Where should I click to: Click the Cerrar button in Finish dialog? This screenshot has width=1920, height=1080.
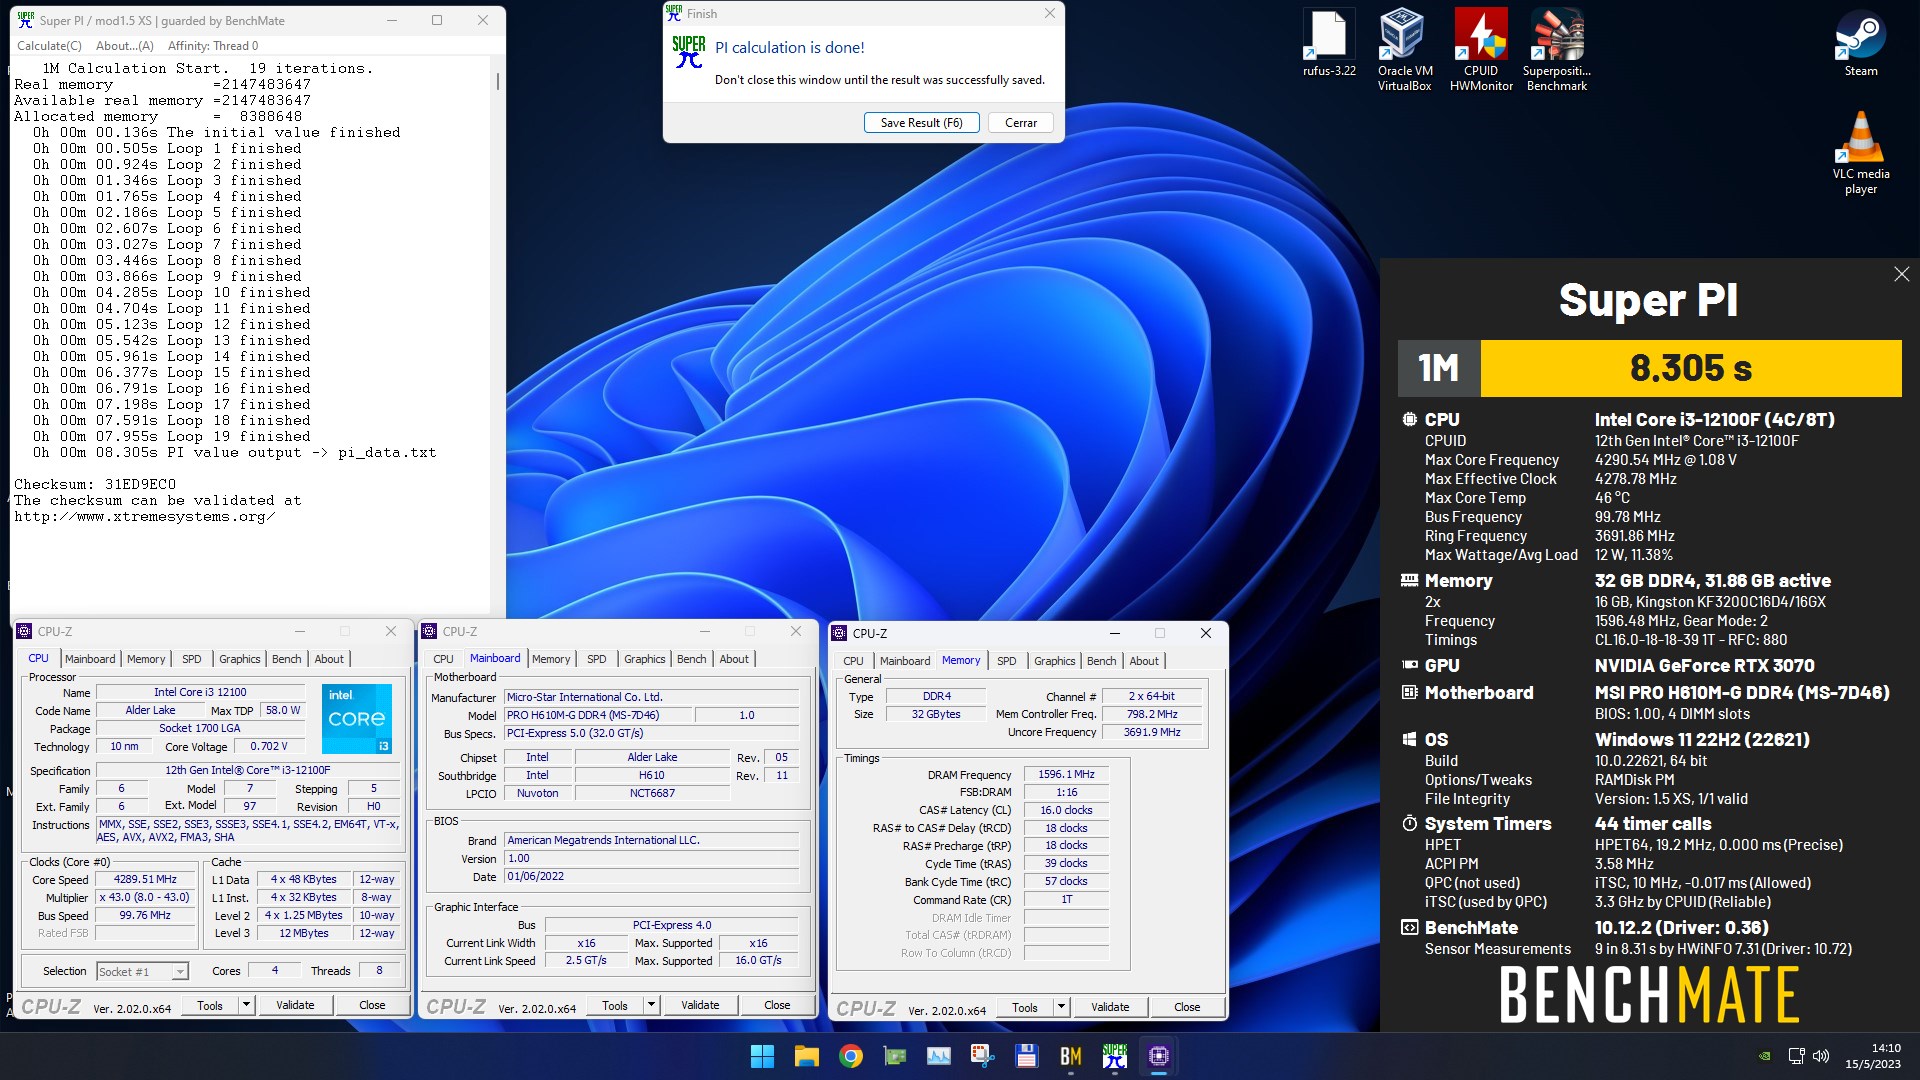(1021, 122)
